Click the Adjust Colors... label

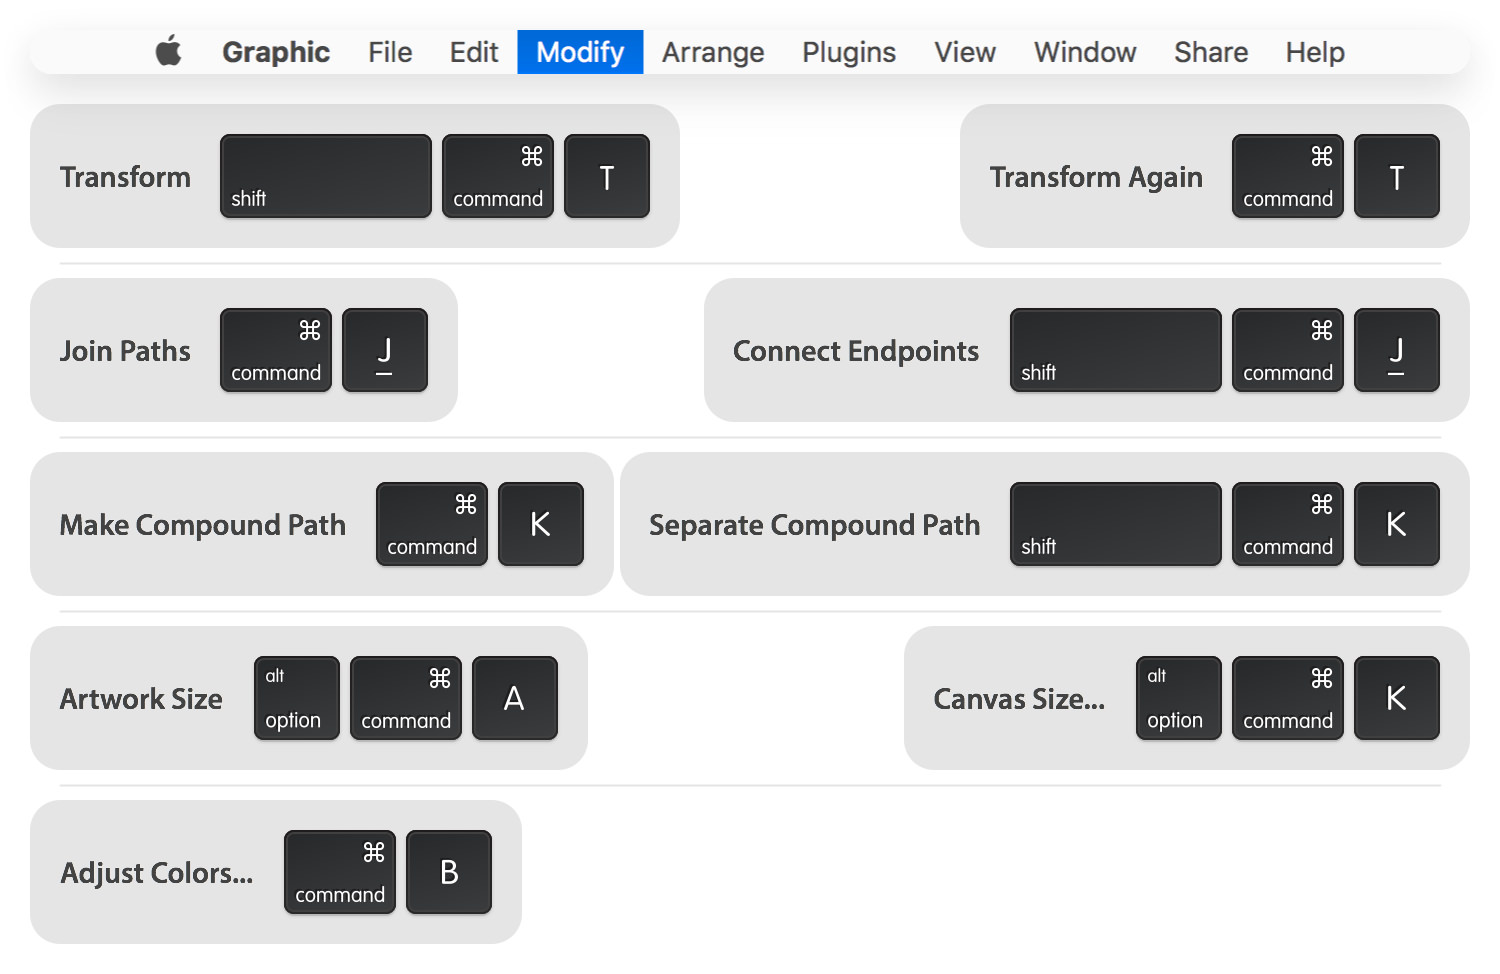(x=157, y=873)
